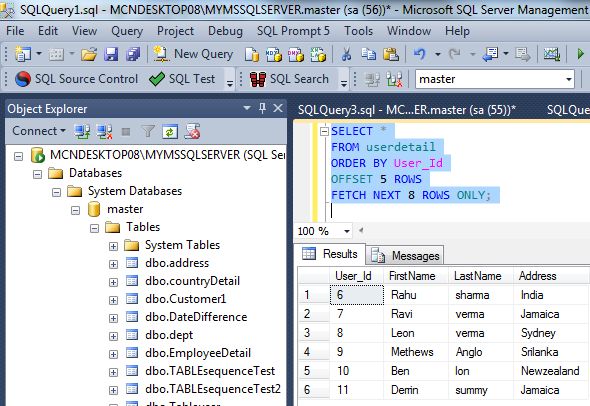Collapse the Databases folder
The height and width of the screenshot is (406, 590).
point(37,174)
